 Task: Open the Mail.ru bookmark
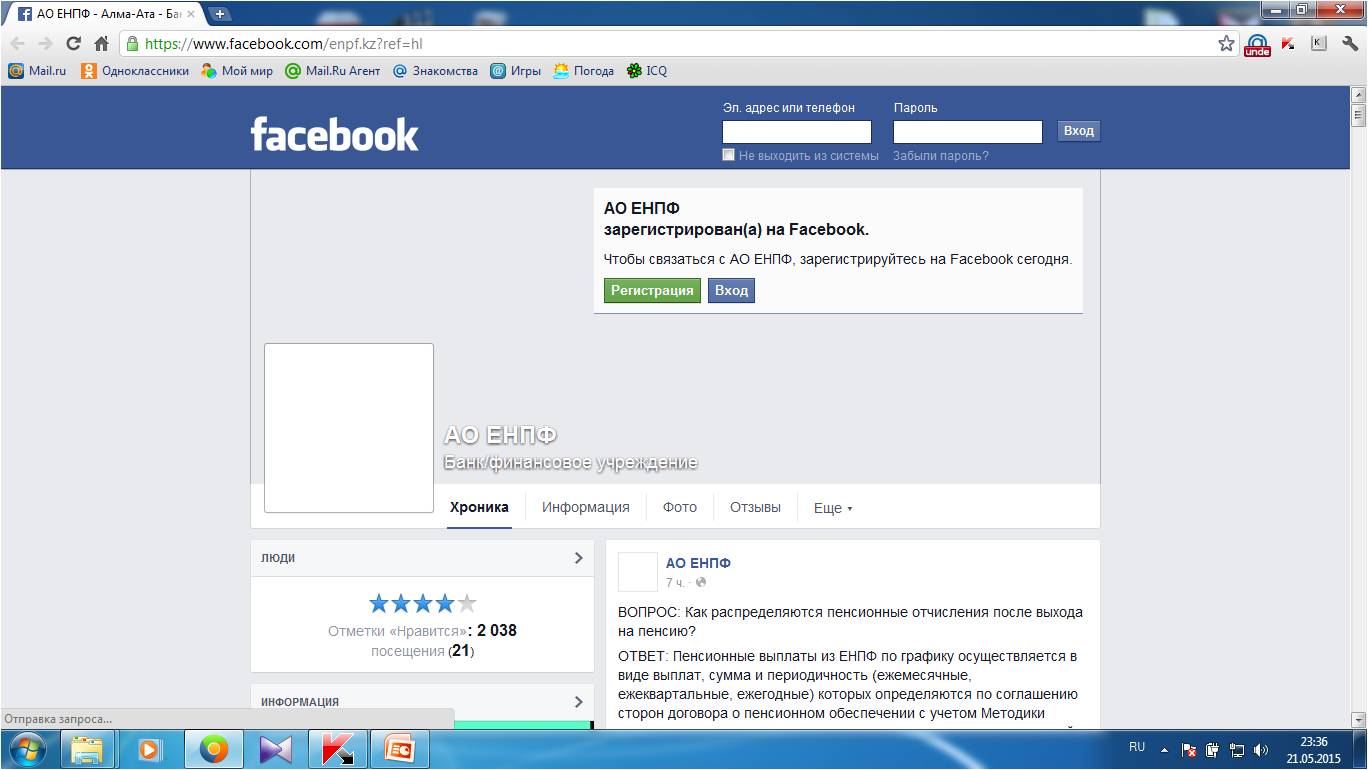click(37, 71)
